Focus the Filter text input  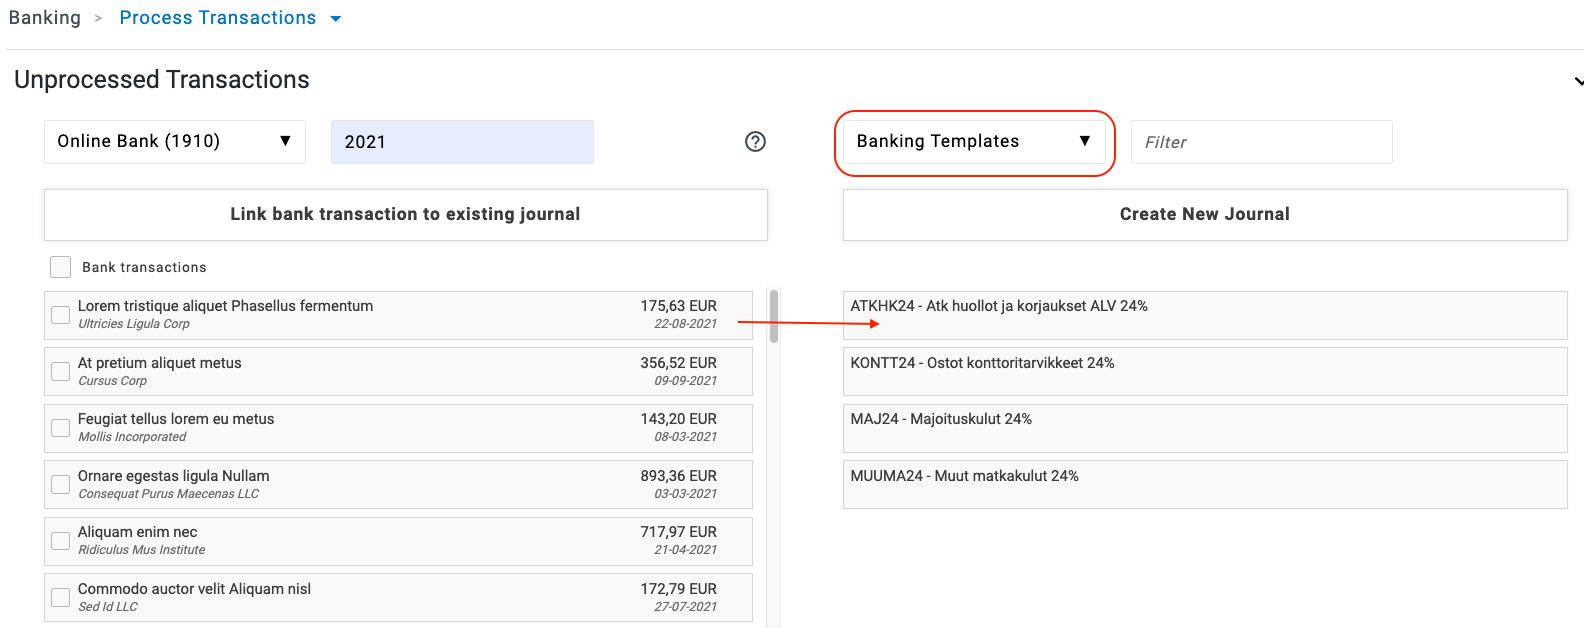[x=1260, y=142]
